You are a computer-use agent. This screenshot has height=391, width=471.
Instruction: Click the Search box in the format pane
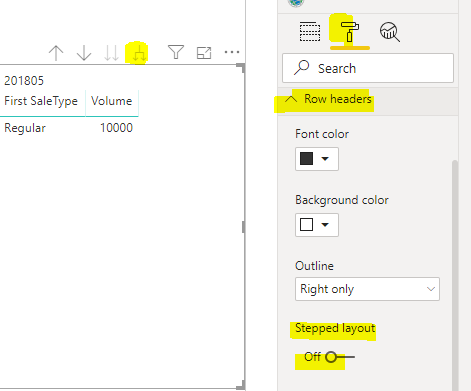click(x=368, y=68)
